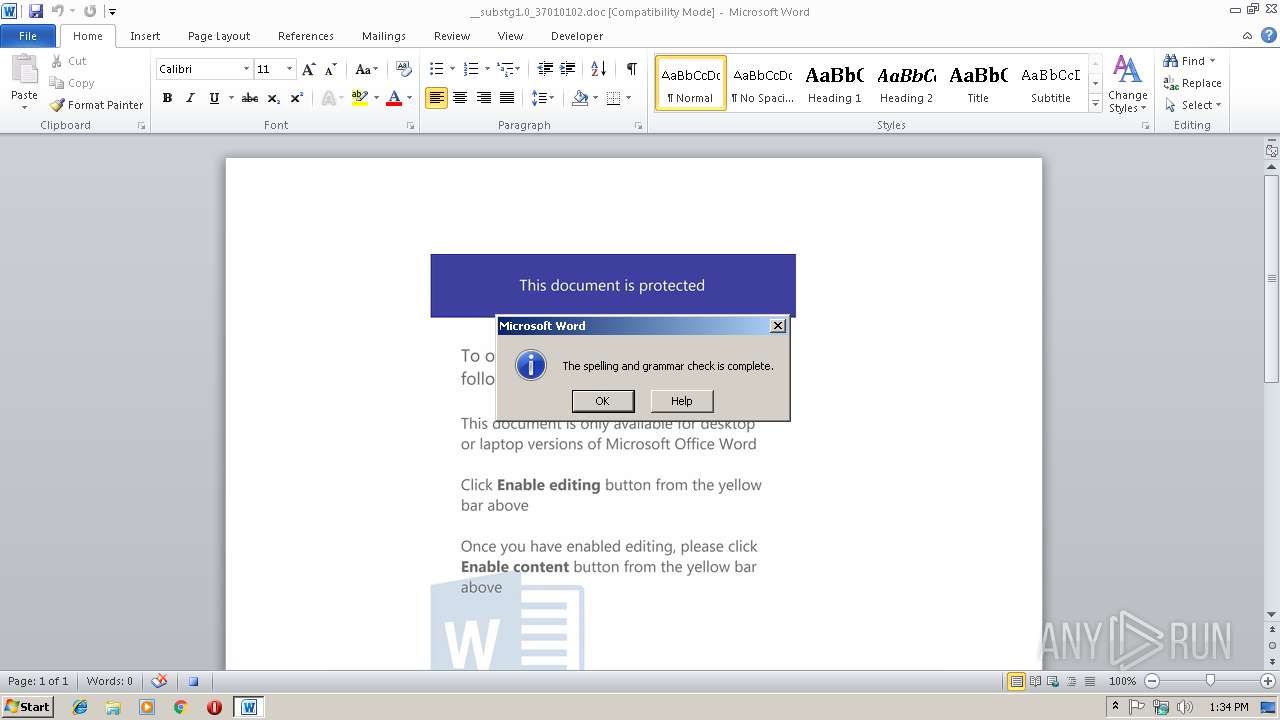Launch Internet Explorer from the taskbar
This screenshot has width=1280, height=720.
pyautogui.click(x=80, y=707)
